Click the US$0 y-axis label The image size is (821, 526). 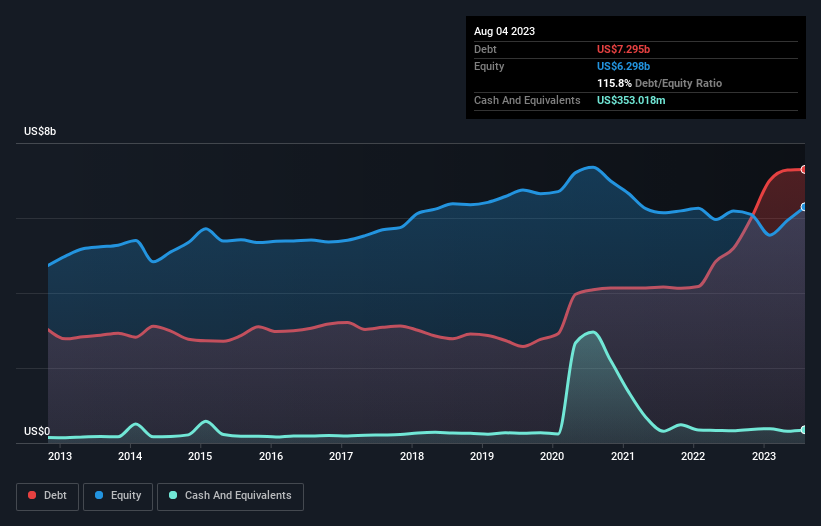(37, 431)
